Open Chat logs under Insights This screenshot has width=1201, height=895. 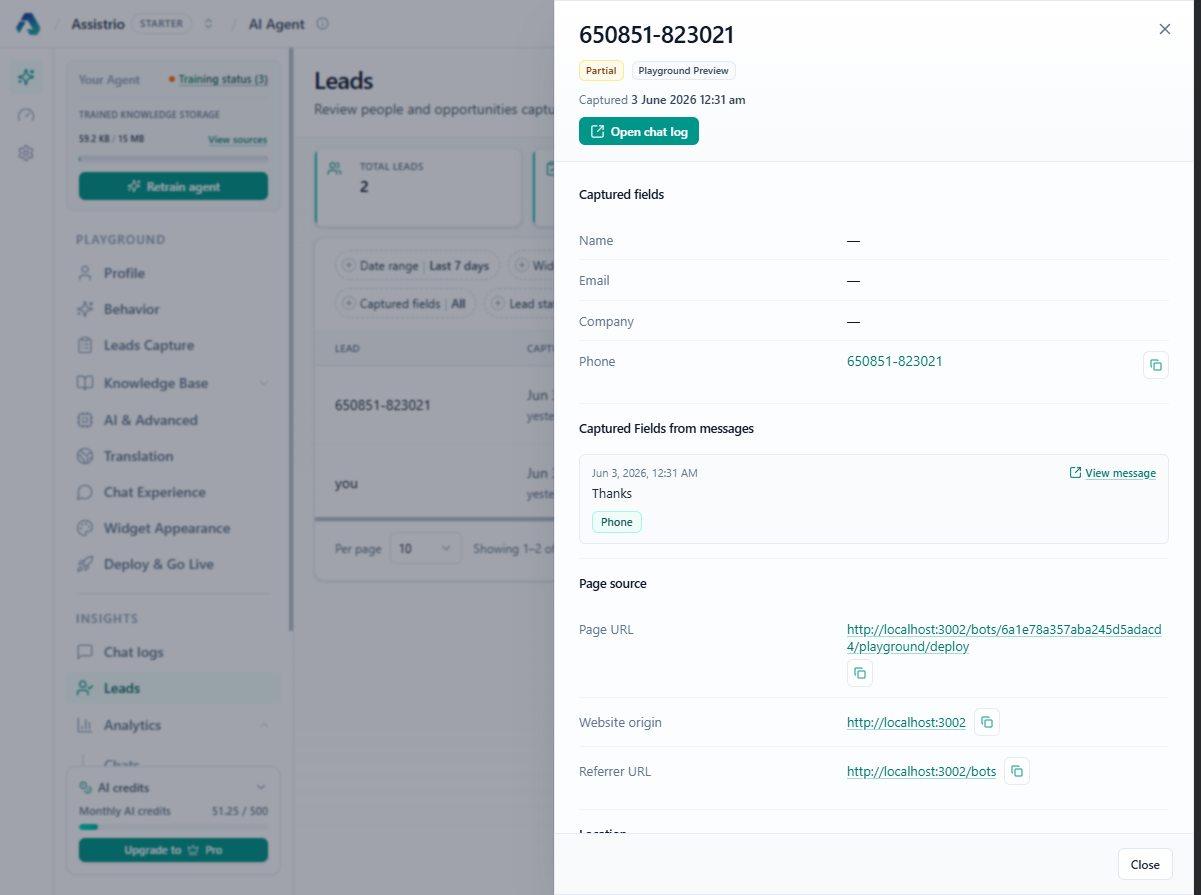coord(172,652)
